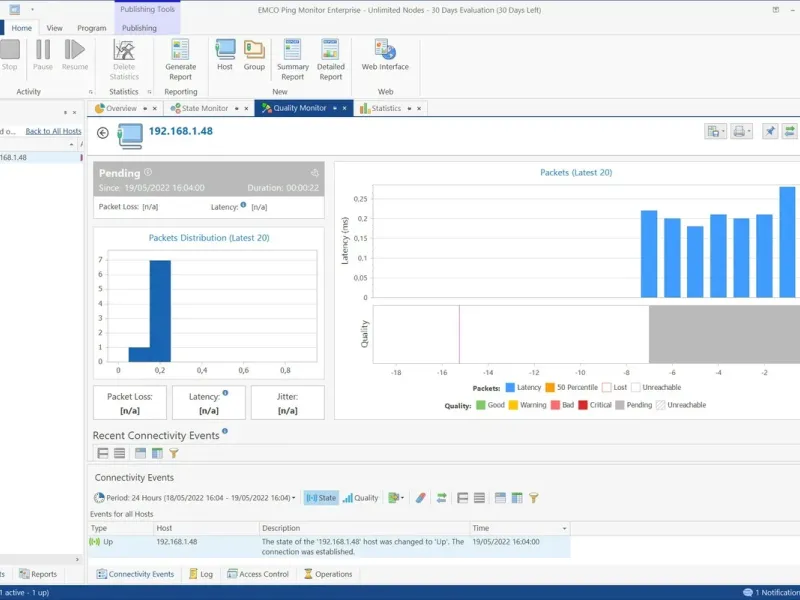Toggle the Quality events filter
Viewport: 800px width, 600px height.
pos(360,498)
